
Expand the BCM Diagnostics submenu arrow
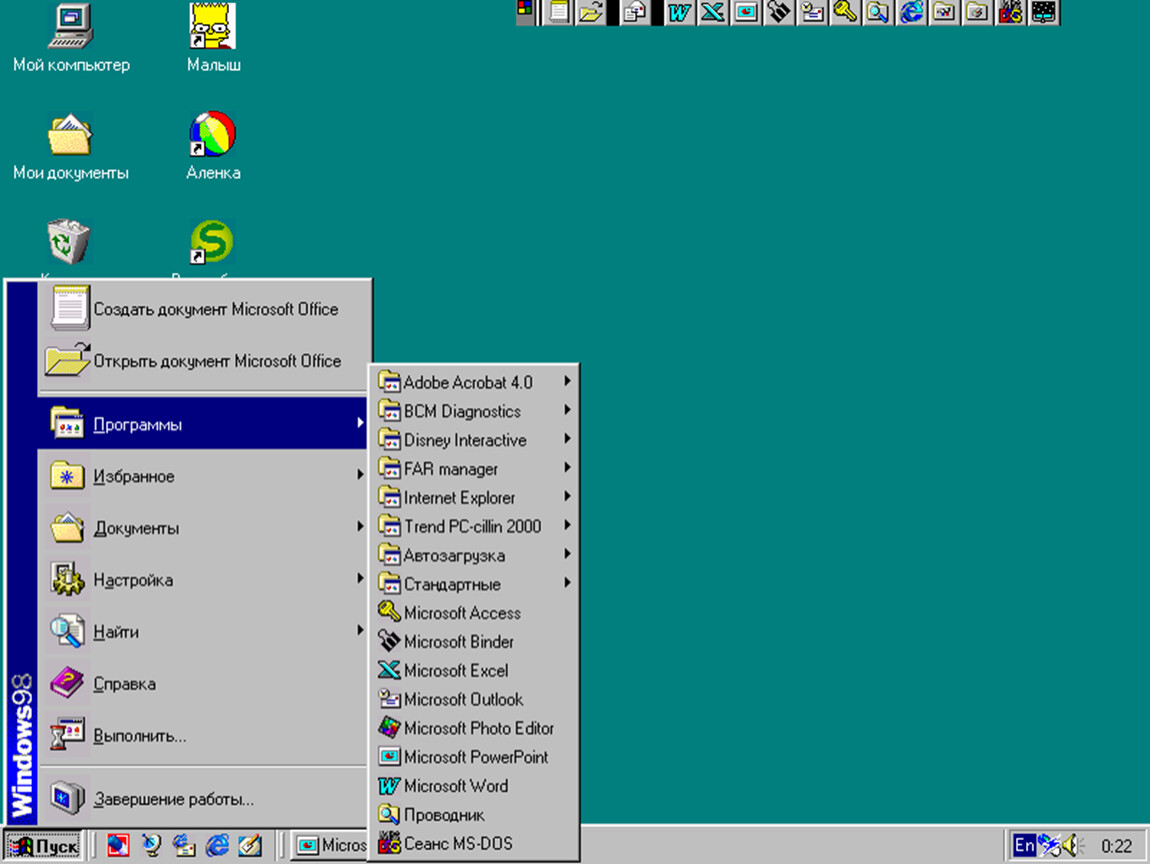point(567,410)
